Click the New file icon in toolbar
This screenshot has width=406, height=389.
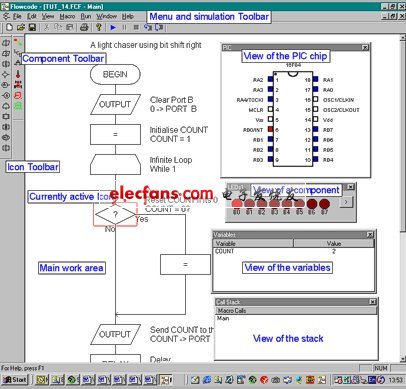[9, 28]
